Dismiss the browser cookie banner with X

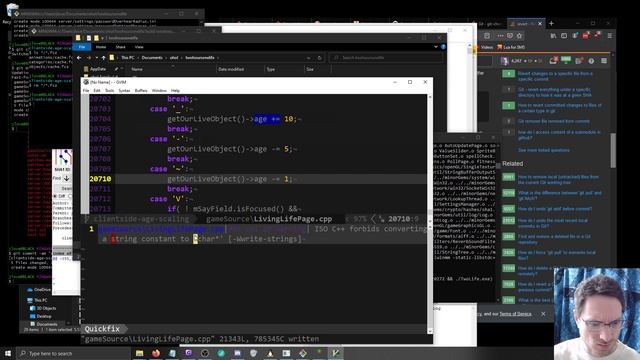pos(543,314)
